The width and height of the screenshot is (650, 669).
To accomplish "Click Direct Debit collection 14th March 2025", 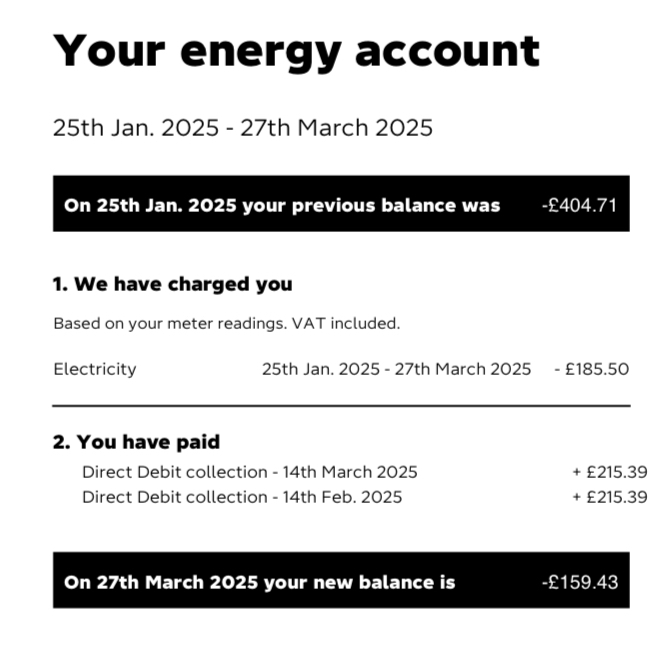I will tap(250, 472).
